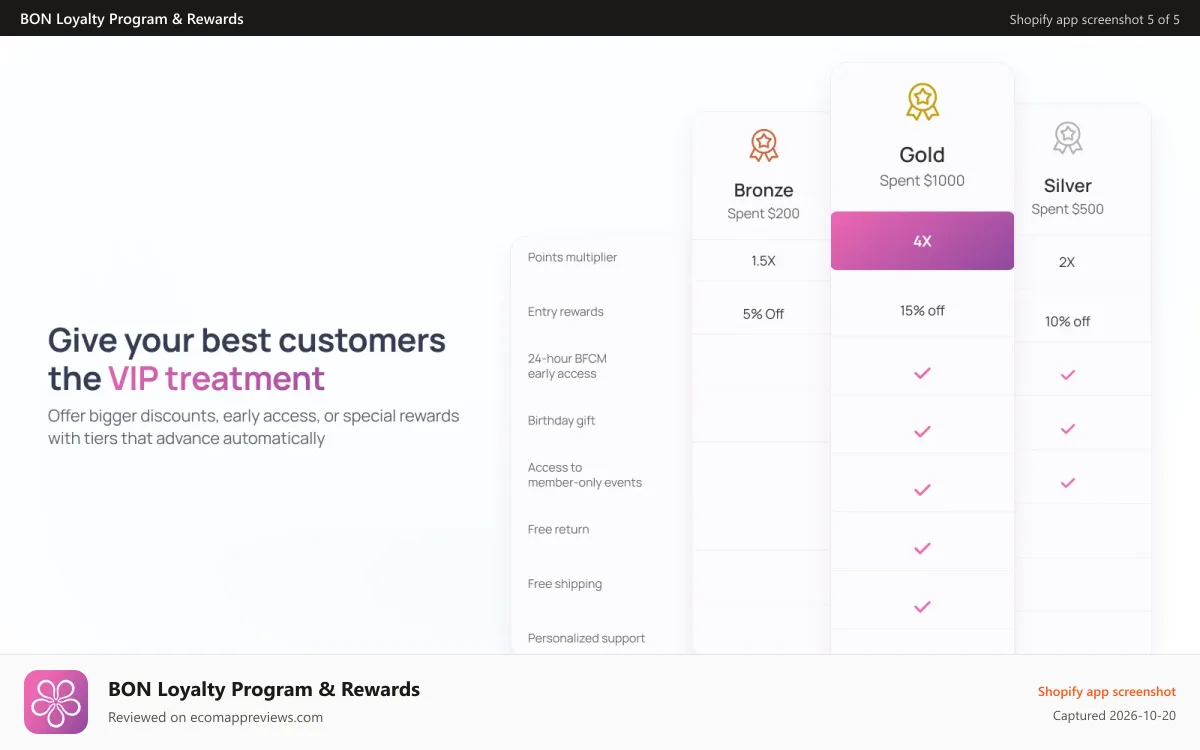Select the highlighted 4X multiplier cell
Viewport: 1200px width, 750px height.
(922, 241)
